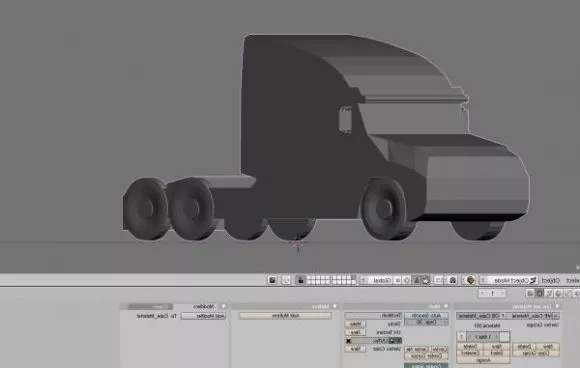Viewport: 580px width, 368px height.
Task: Click the Add Modifier button
Action: [x=203, y=316]
